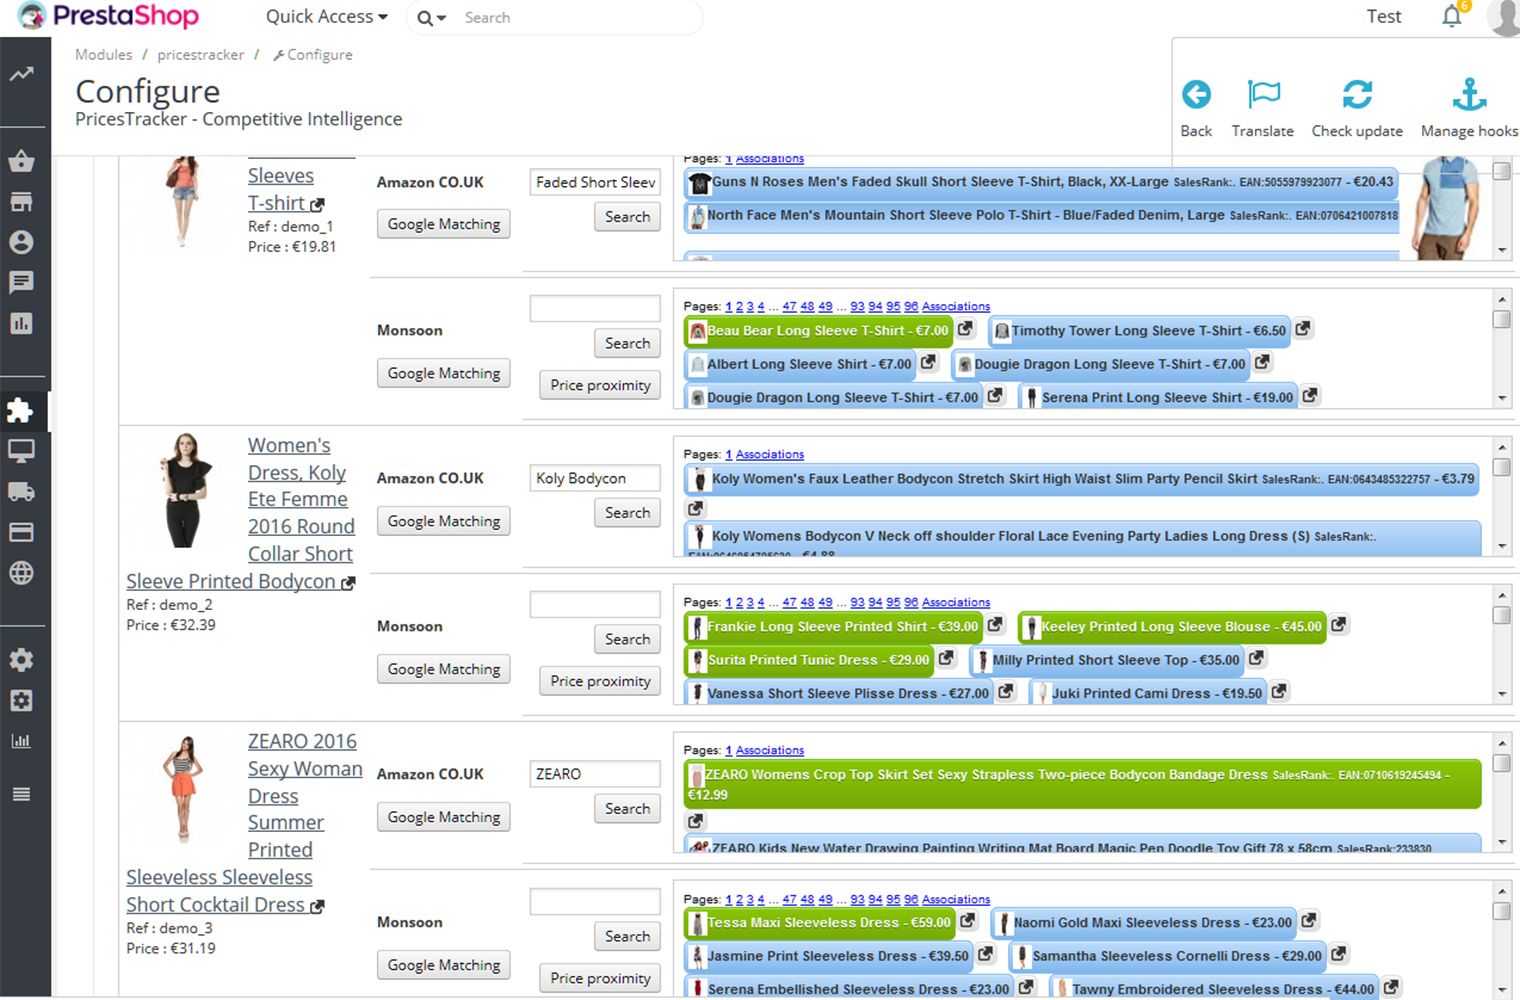Open Customer Service chat icon in sidebar

(21, 282)
